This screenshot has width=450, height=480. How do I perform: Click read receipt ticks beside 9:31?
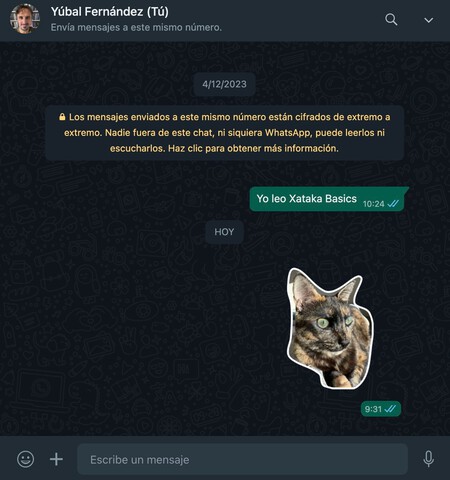coord(390,409)
